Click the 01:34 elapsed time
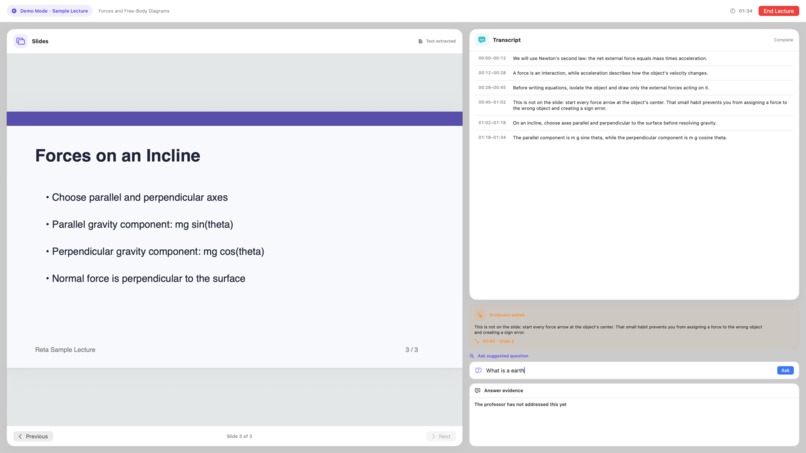The image size is (806, 453). click(x=745, y=11)
